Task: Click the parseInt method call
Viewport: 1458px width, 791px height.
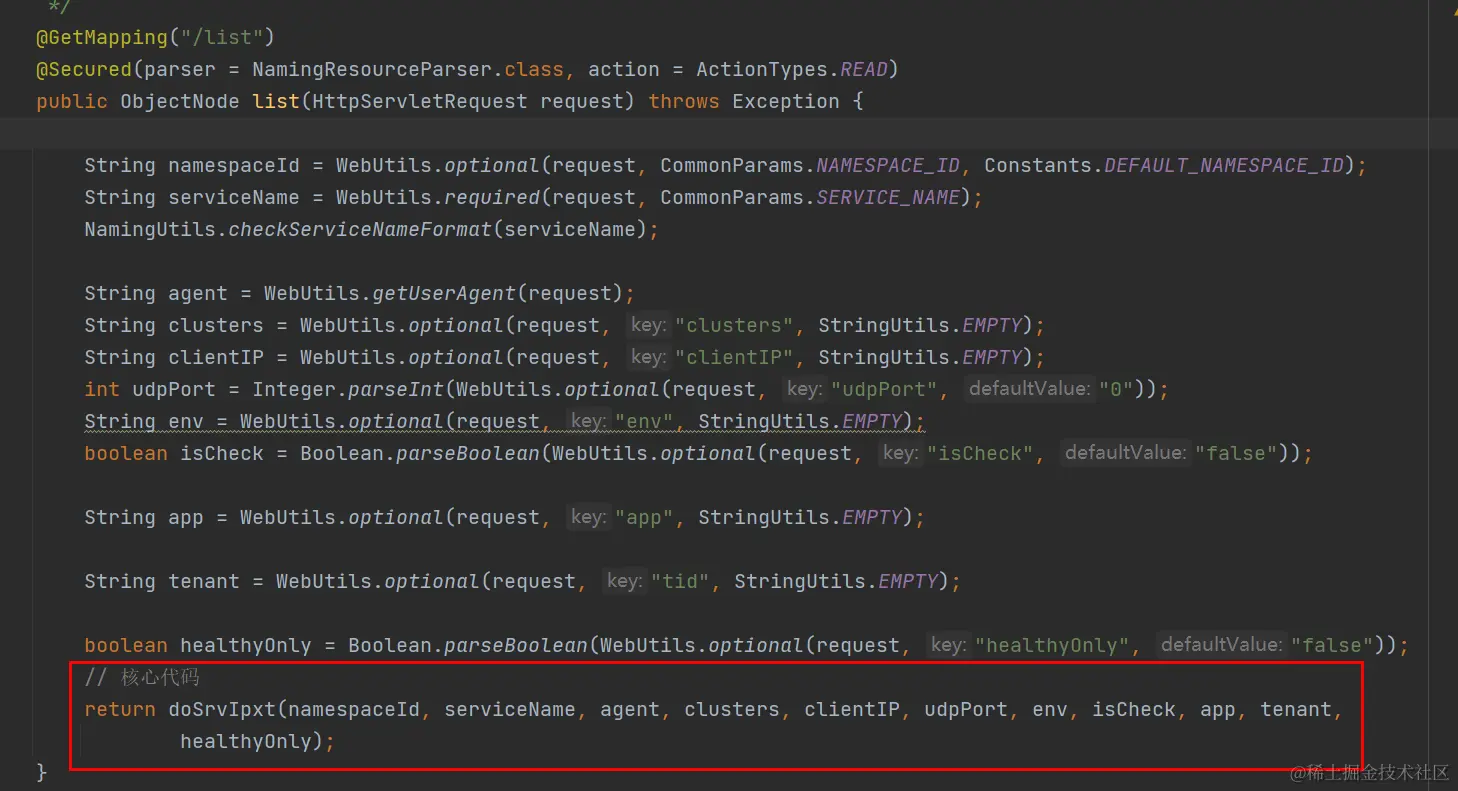Action: (x=396, y=389)
